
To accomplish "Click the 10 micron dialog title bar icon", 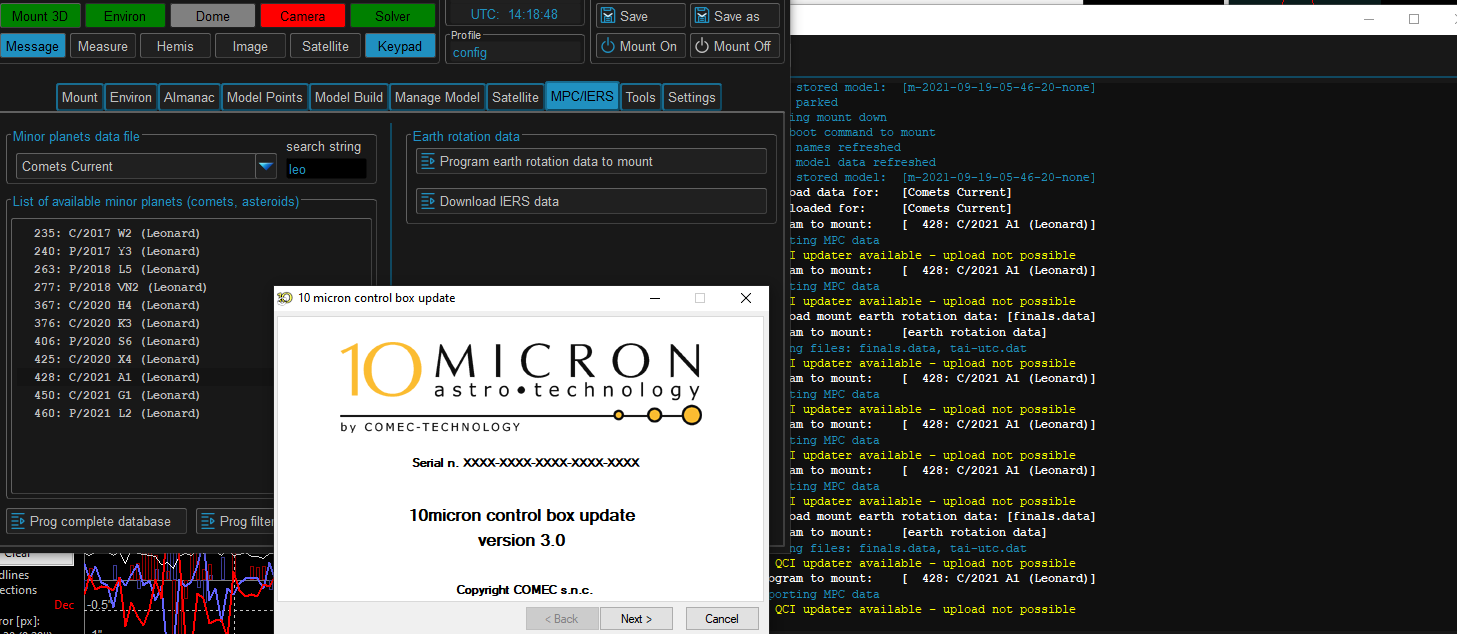I will pyautogui.click(x=285, y=298).
